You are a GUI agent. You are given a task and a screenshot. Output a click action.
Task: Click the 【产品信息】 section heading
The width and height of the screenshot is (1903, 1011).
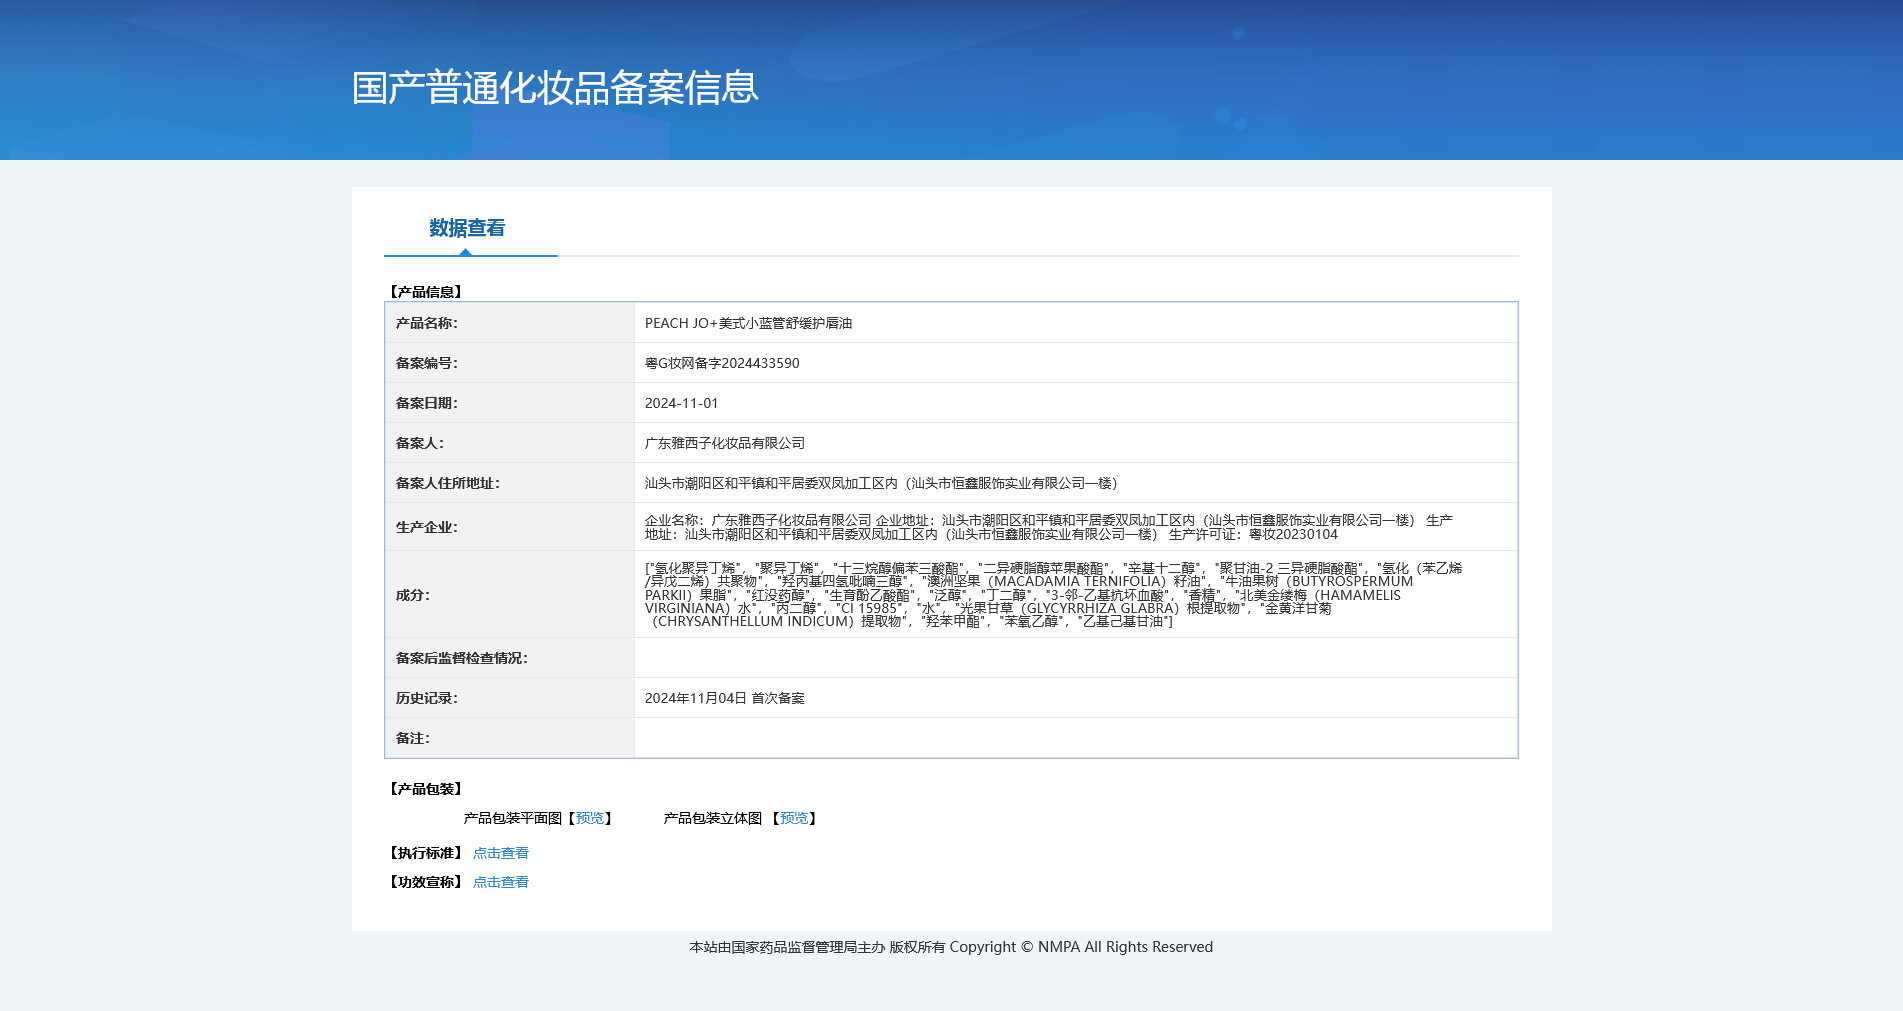point(425,292)
